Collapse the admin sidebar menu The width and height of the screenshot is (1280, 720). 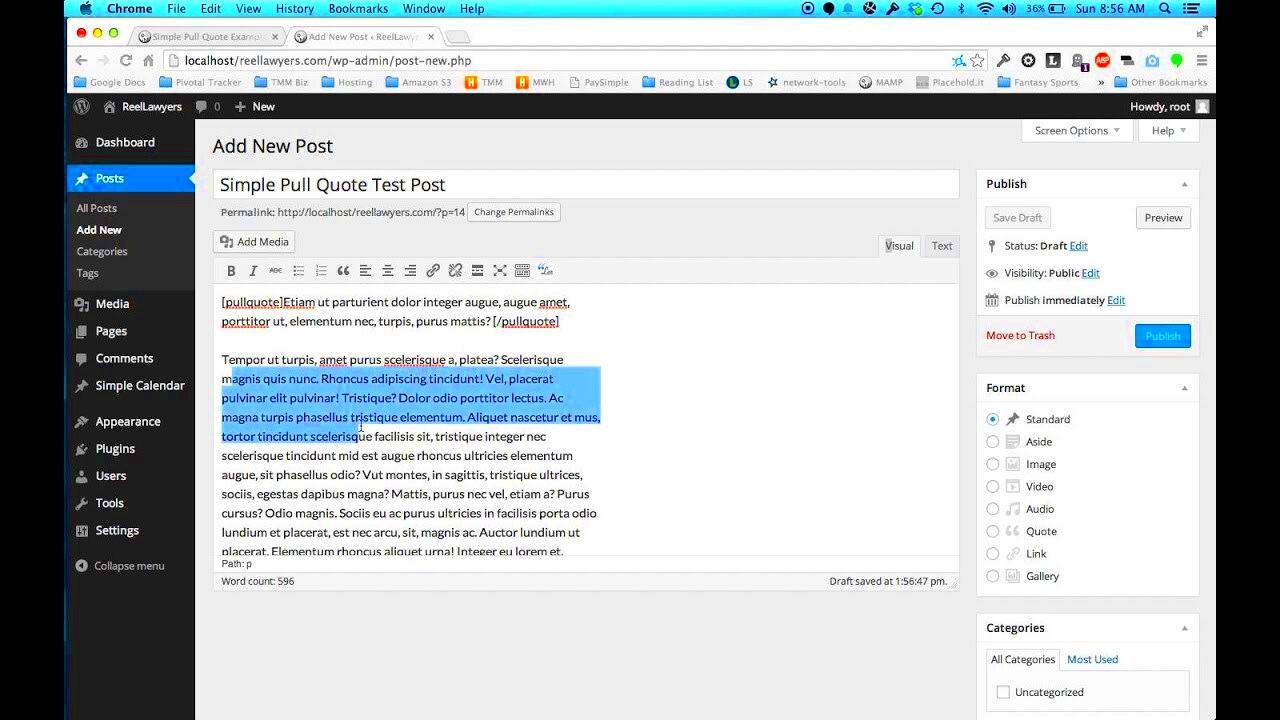click(x=120, y=566)
